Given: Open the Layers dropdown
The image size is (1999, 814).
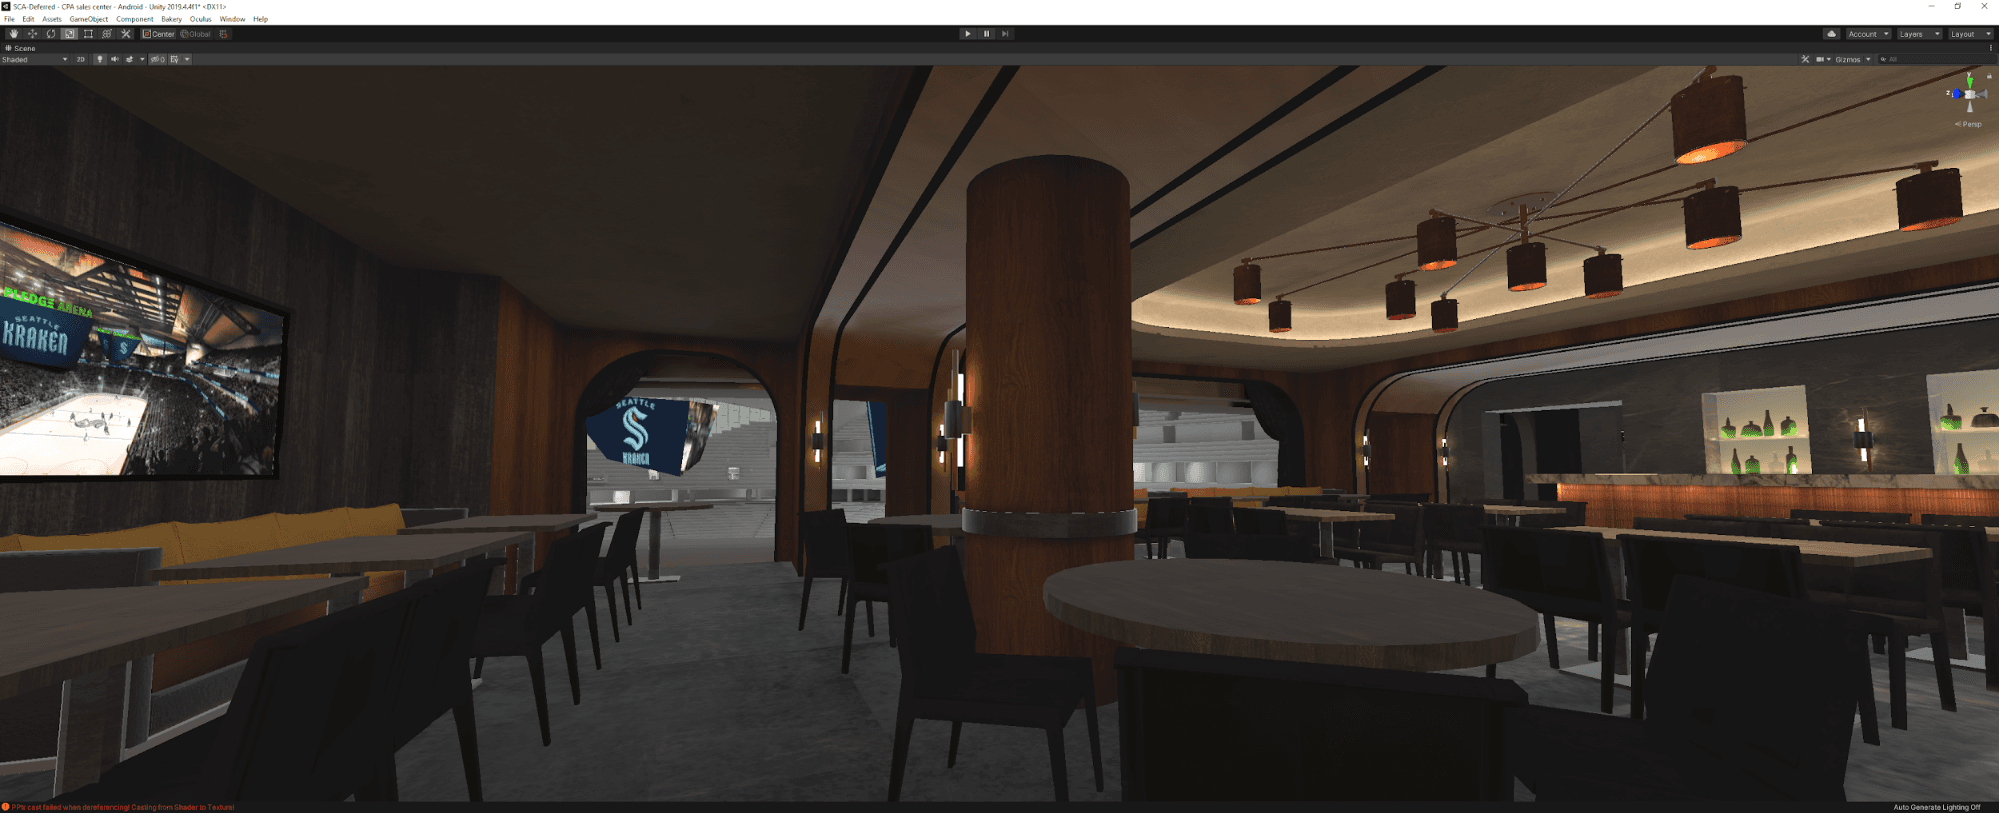Looking at the screenshot, I should point(1919,34).
